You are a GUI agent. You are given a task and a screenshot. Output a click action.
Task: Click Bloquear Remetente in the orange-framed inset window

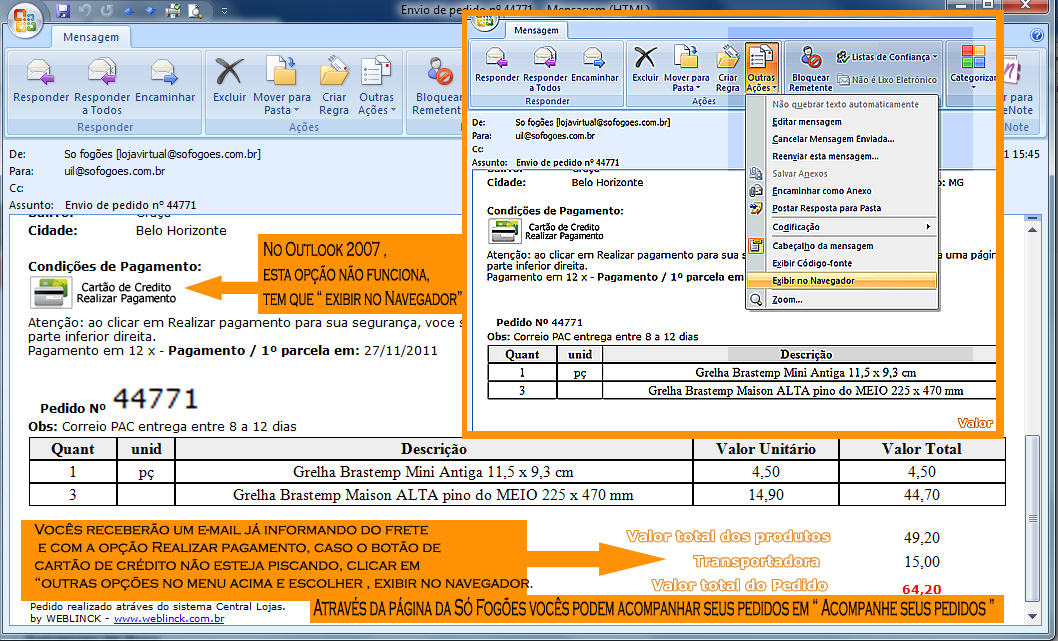point(810,69)
